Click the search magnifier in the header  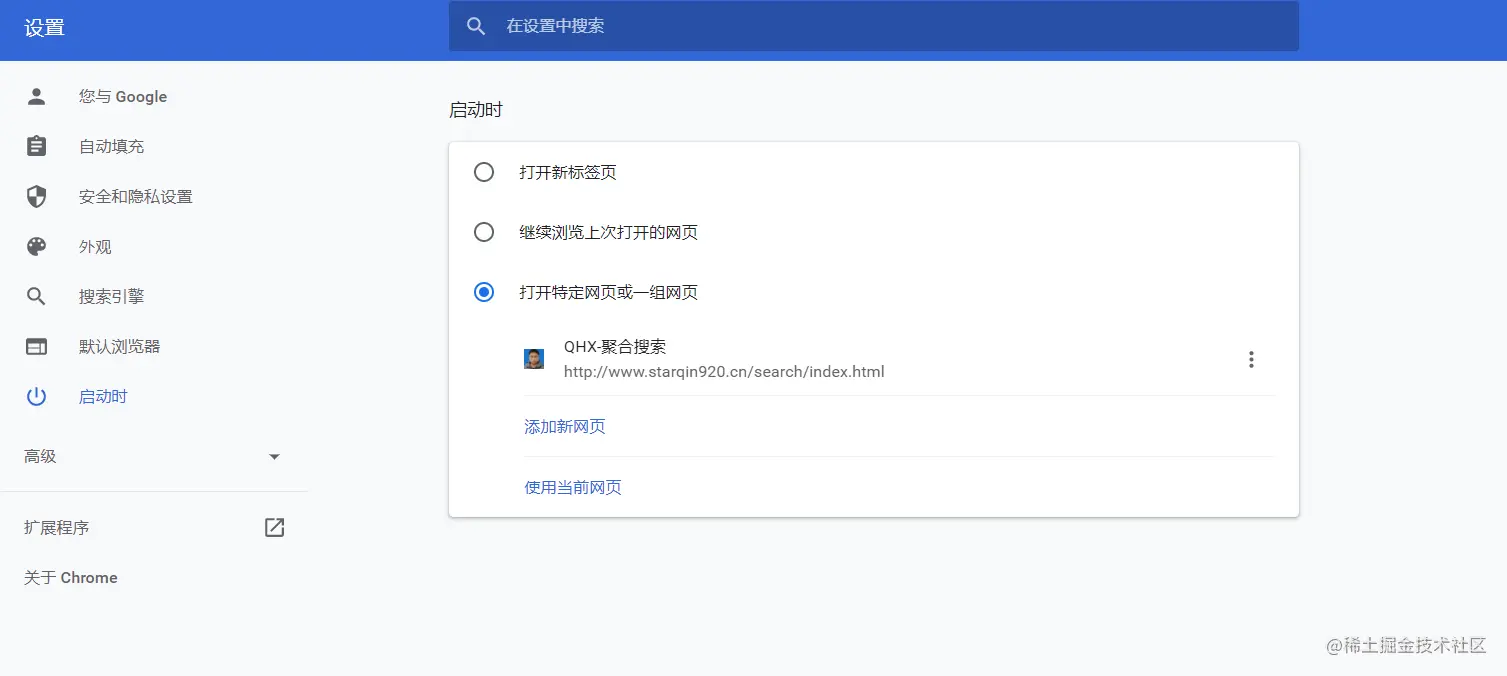click(476, 26)
